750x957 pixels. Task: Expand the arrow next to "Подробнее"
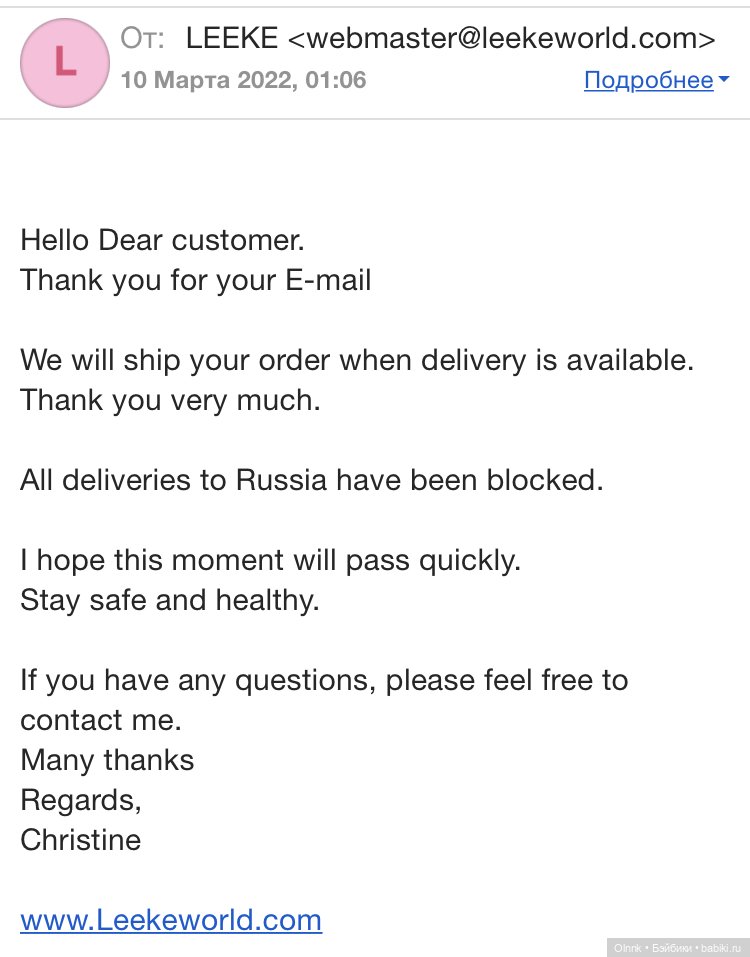[x=722, y=80]
